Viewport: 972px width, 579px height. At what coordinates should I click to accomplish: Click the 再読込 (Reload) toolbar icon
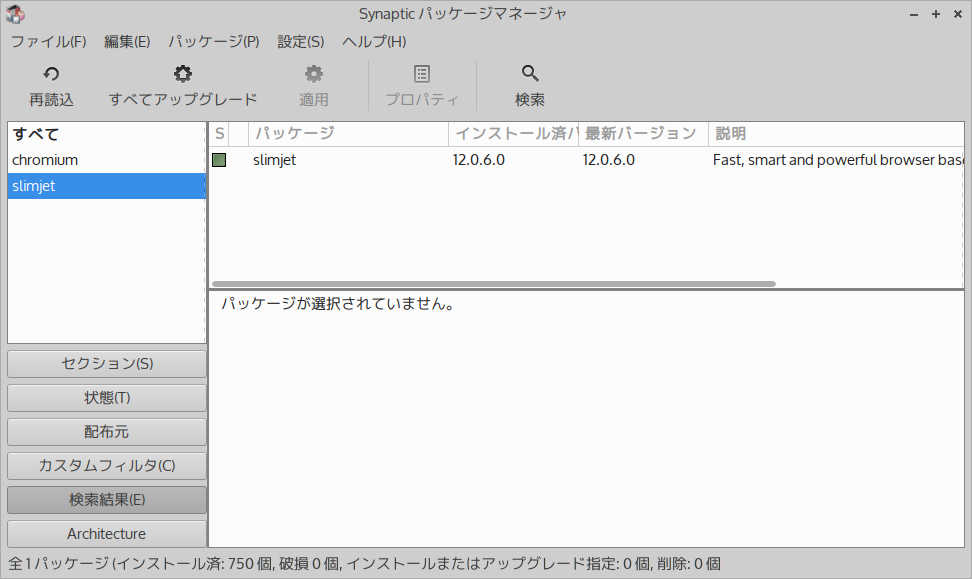[51, 73]
